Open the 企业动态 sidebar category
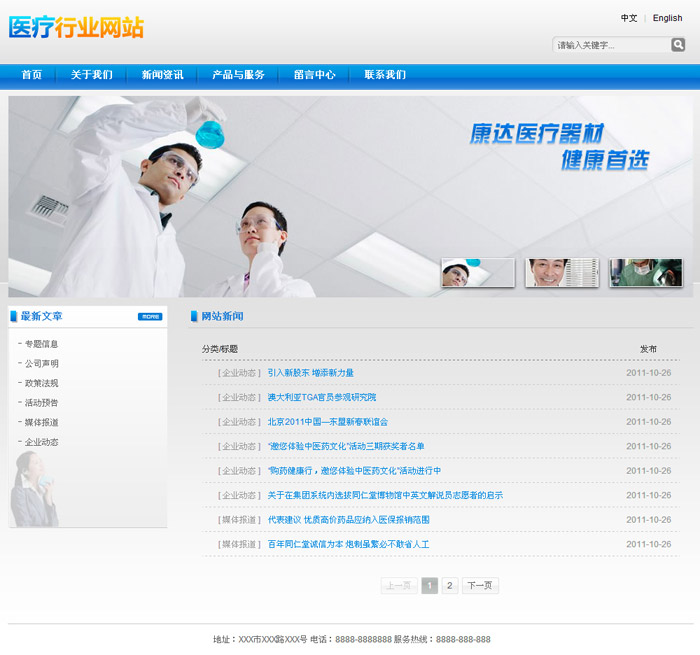Viewport: 700px width, 655px height. [41, 442]
